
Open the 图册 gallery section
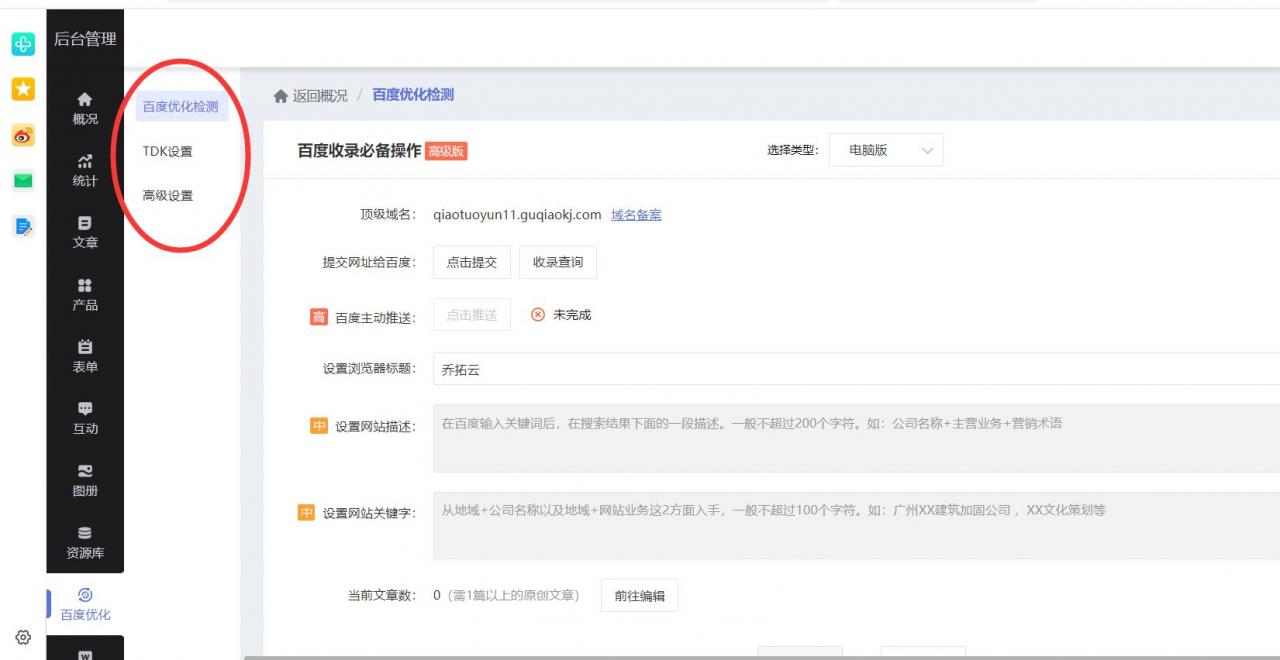(85, 482)
